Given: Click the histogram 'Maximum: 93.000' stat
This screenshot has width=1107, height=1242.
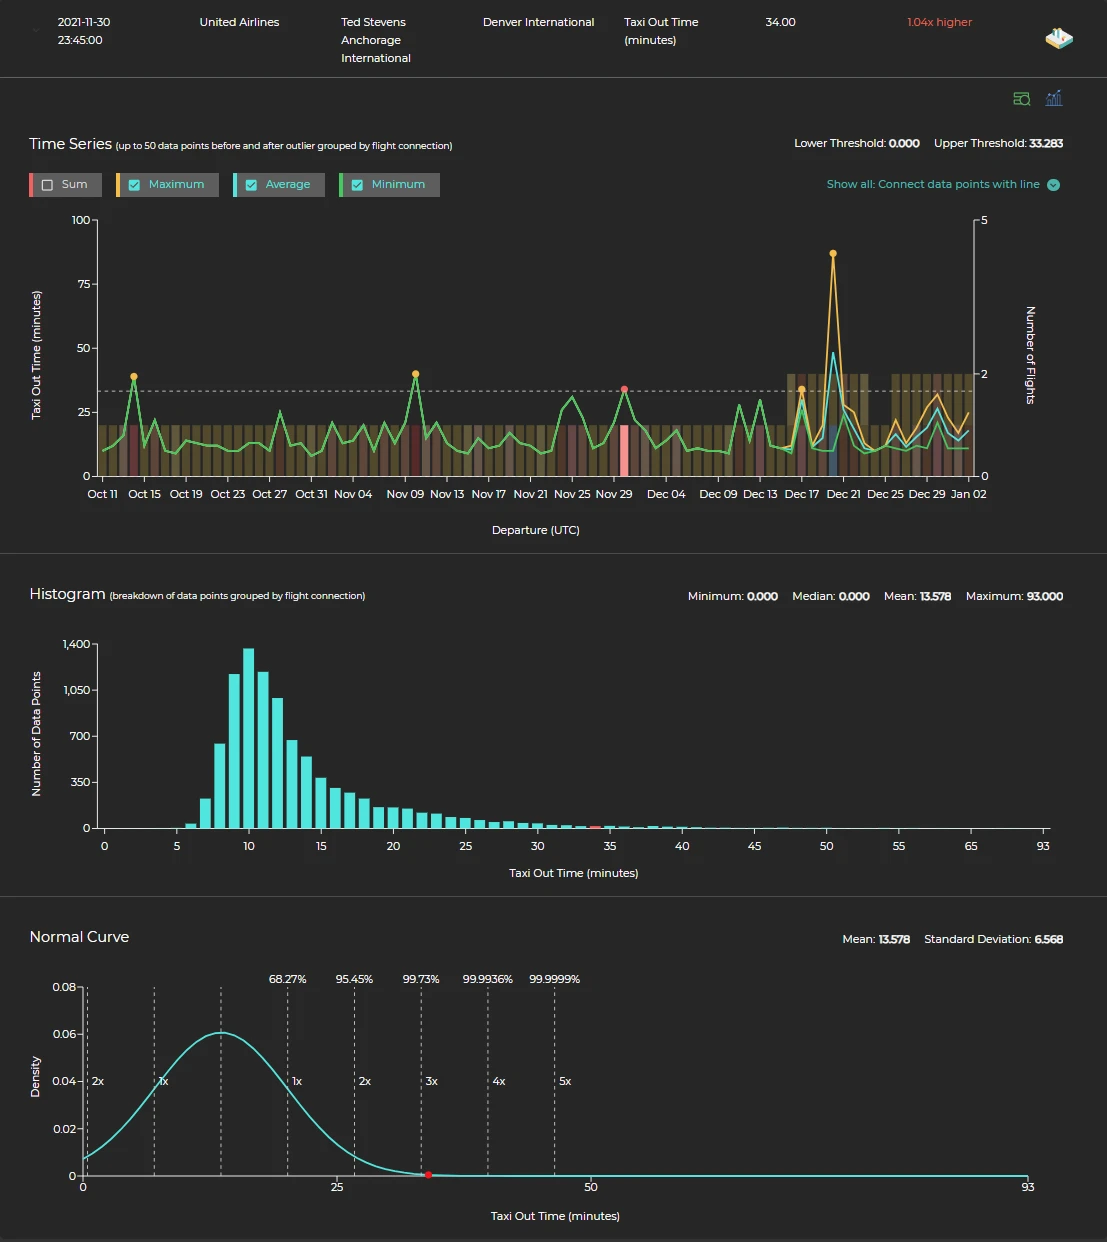Looking at the screenshot, I should pos(1014,596).
